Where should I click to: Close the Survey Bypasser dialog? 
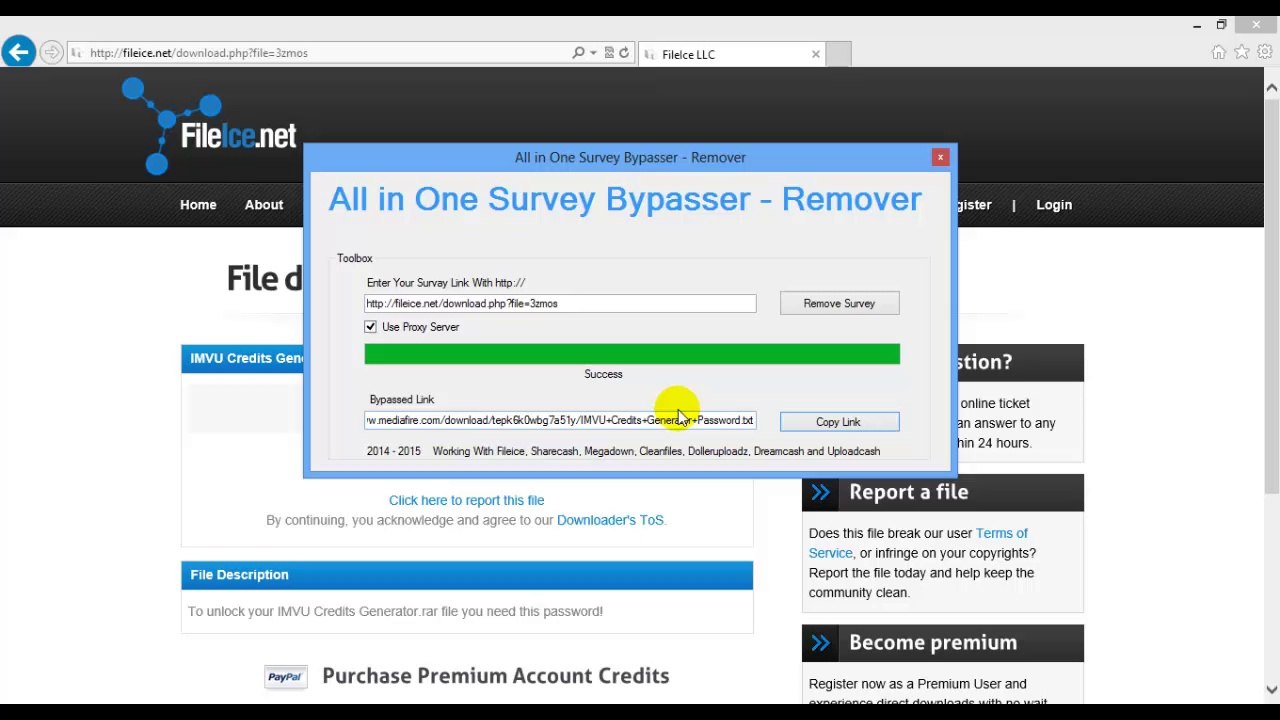(940, 157)
